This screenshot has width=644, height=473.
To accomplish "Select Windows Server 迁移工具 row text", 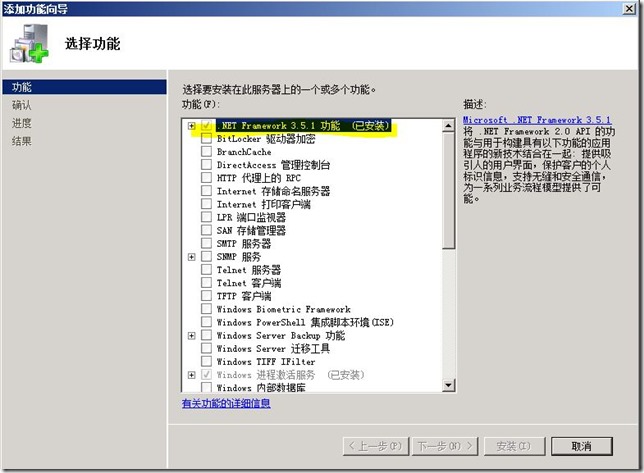I will coord(274,349).
